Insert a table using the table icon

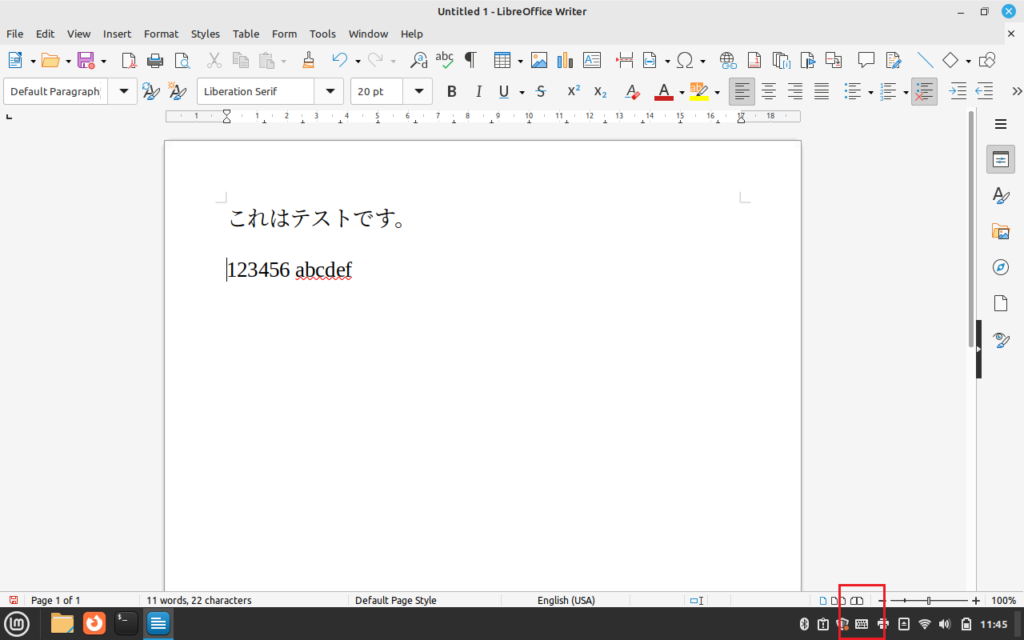tap(502, 61)
